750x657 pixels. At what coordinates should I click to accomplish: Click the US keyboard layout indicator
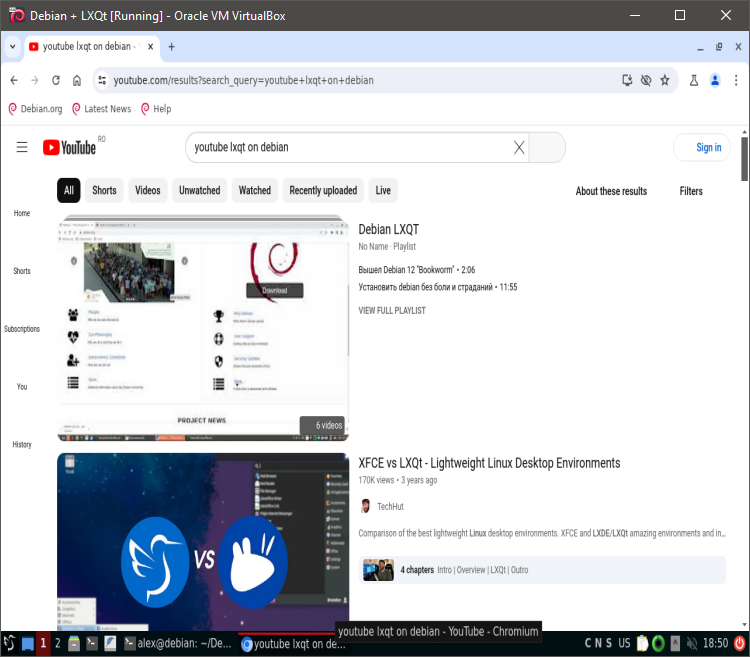pos(624,644)
